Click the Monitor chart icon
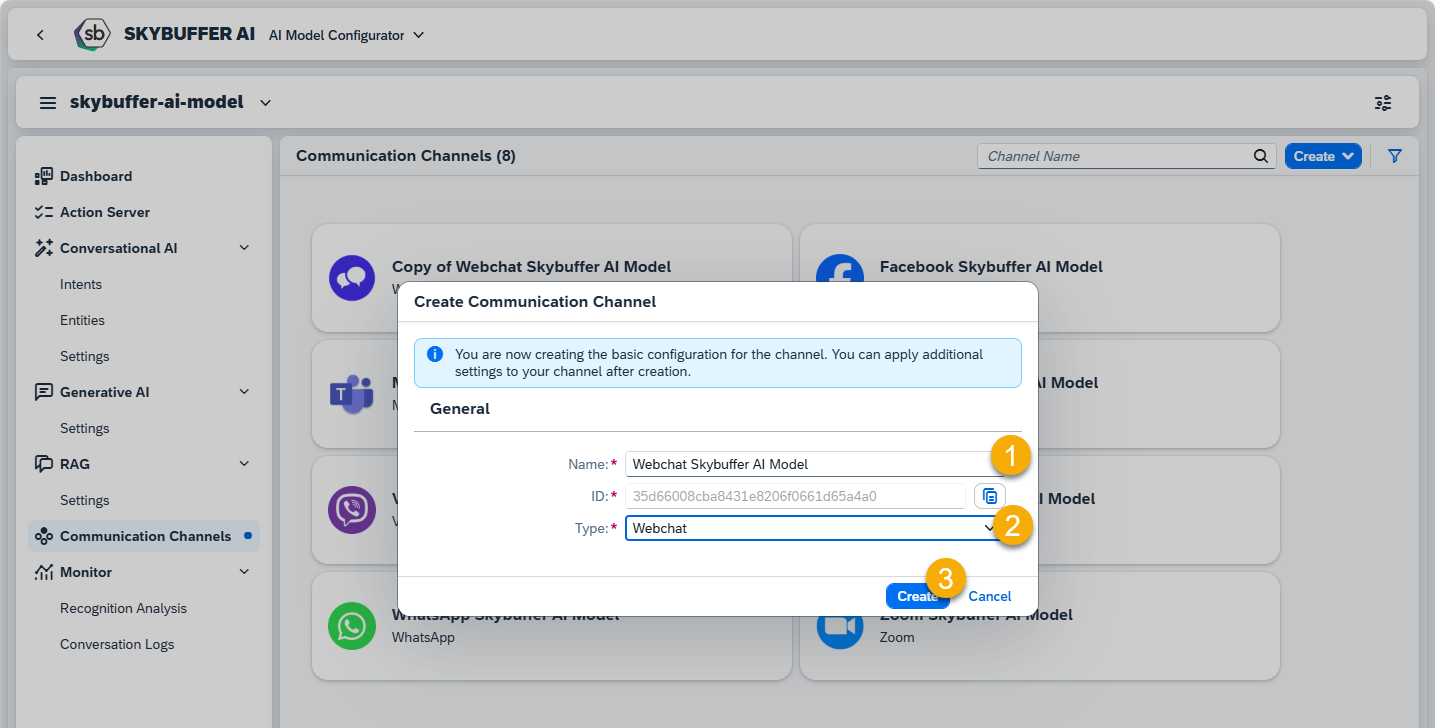 coord(43,572)
